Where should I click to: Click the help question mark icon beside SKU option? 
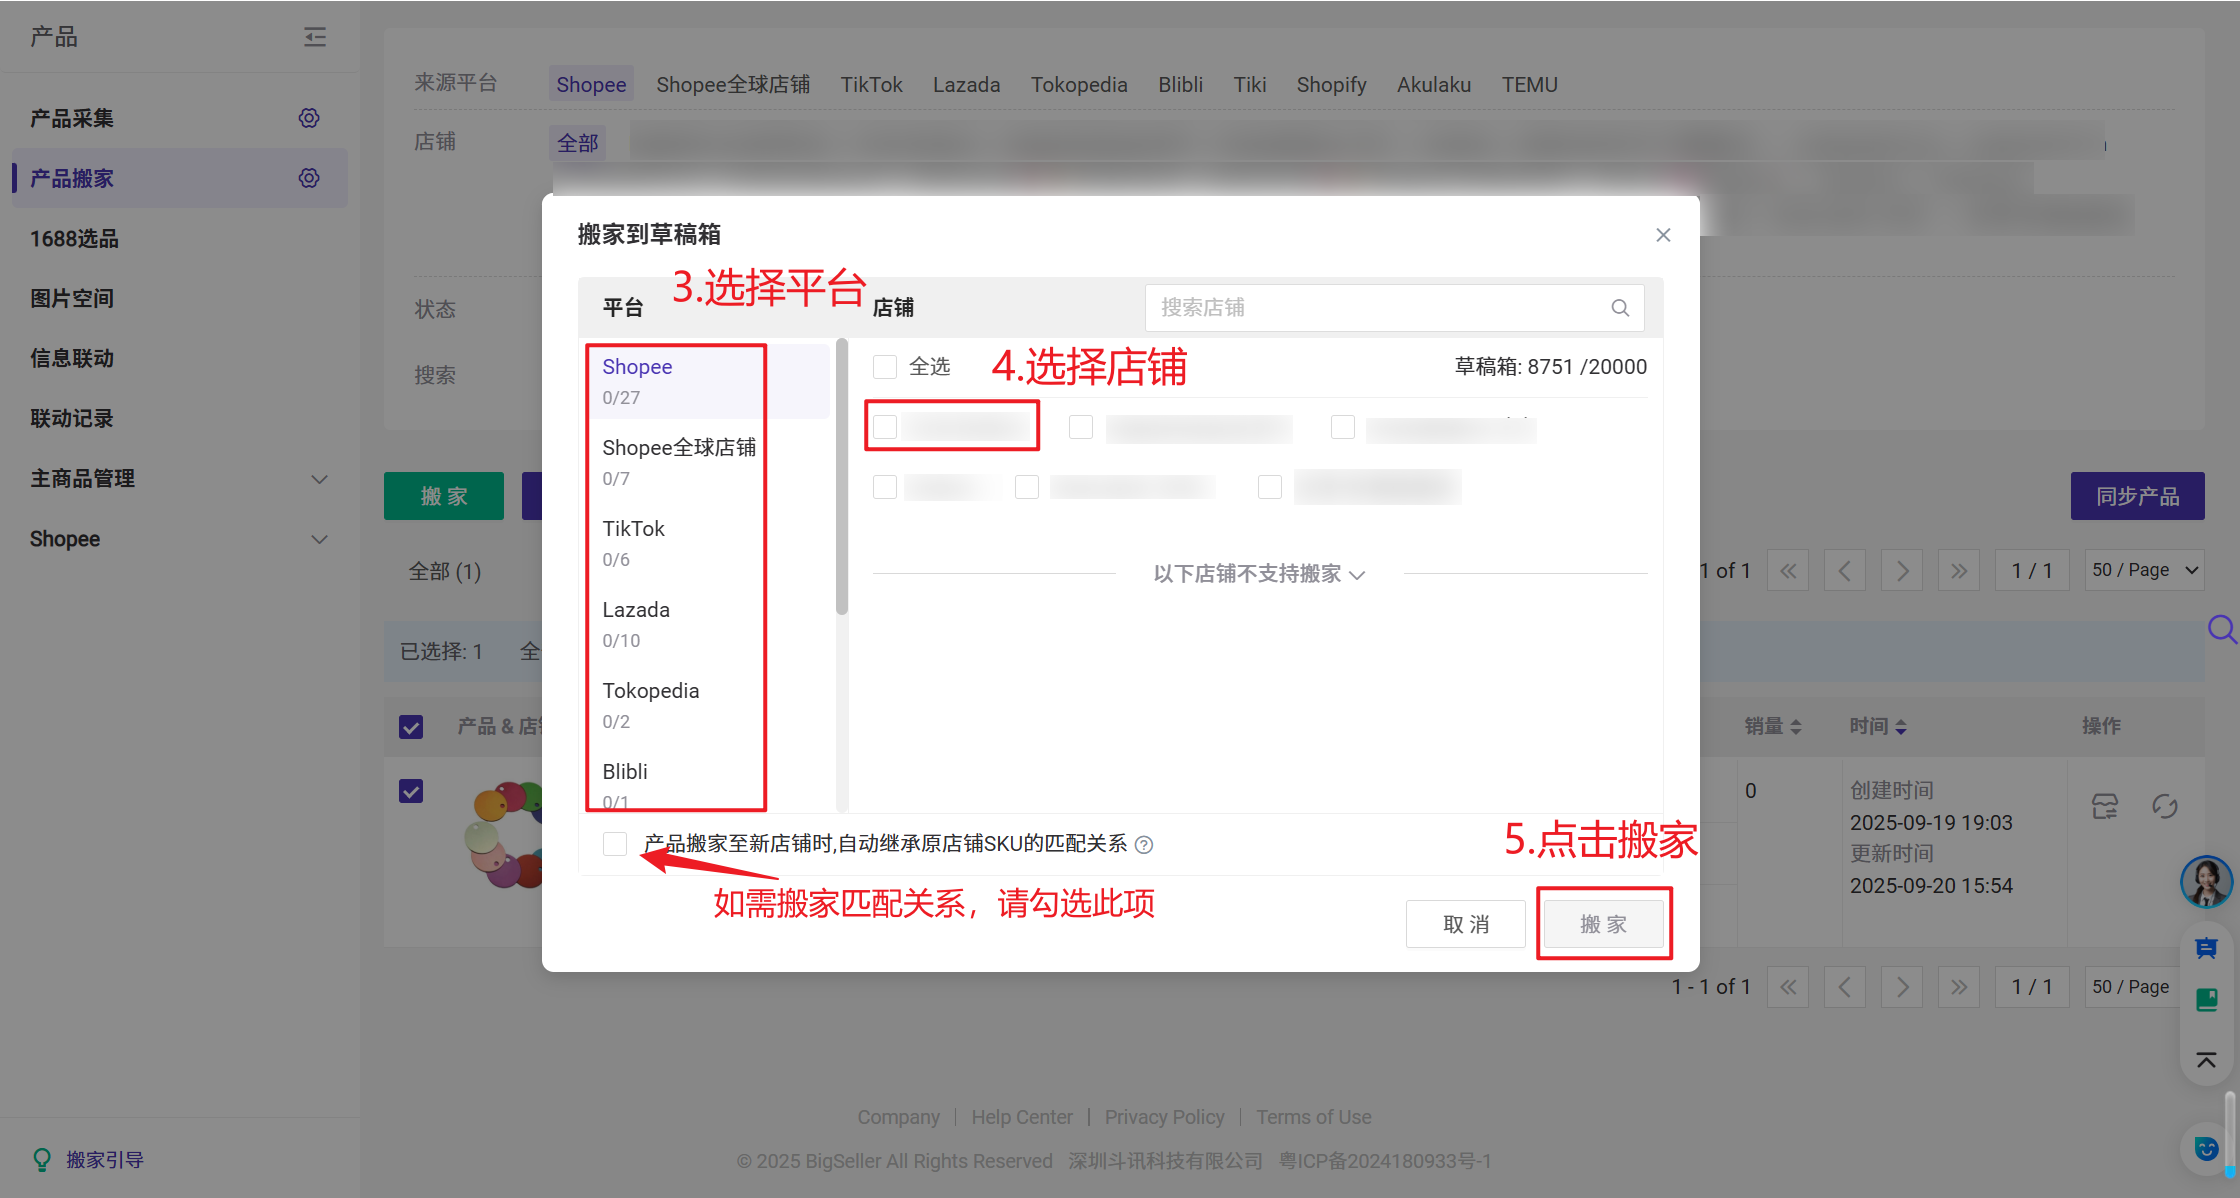(x=1144, y=845)
